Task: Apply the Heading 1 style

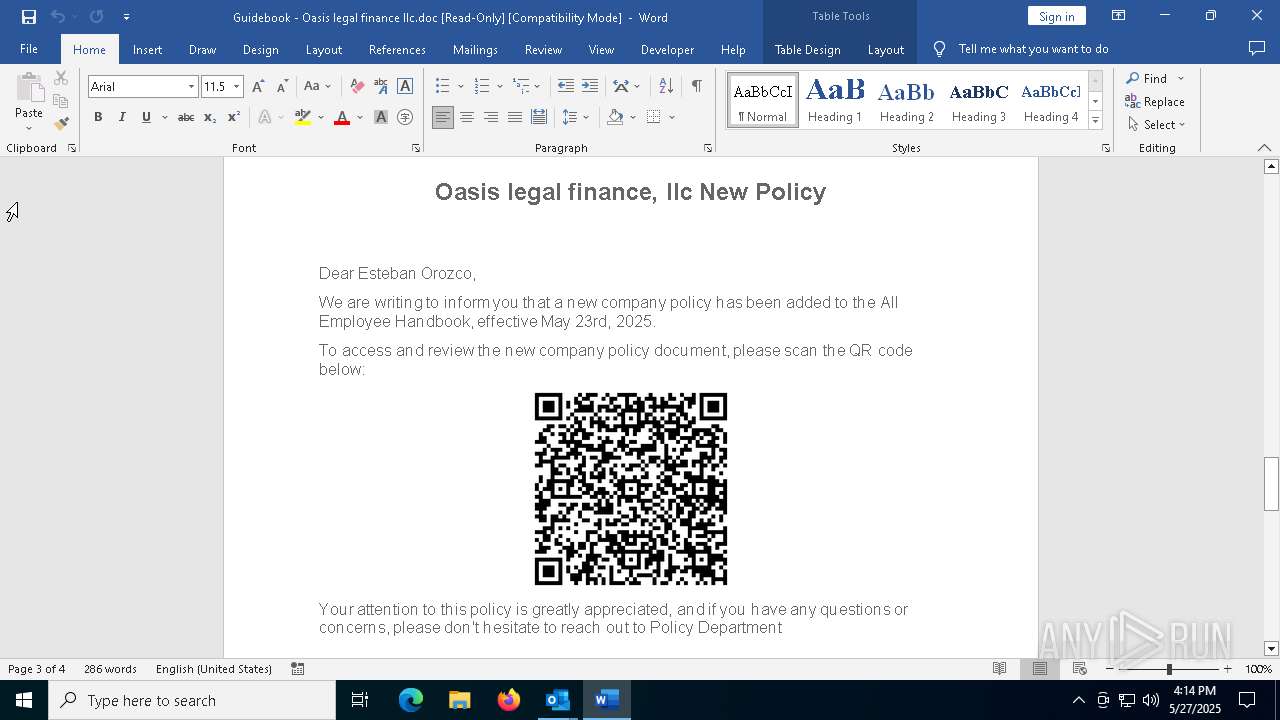Action: [835, 100]
